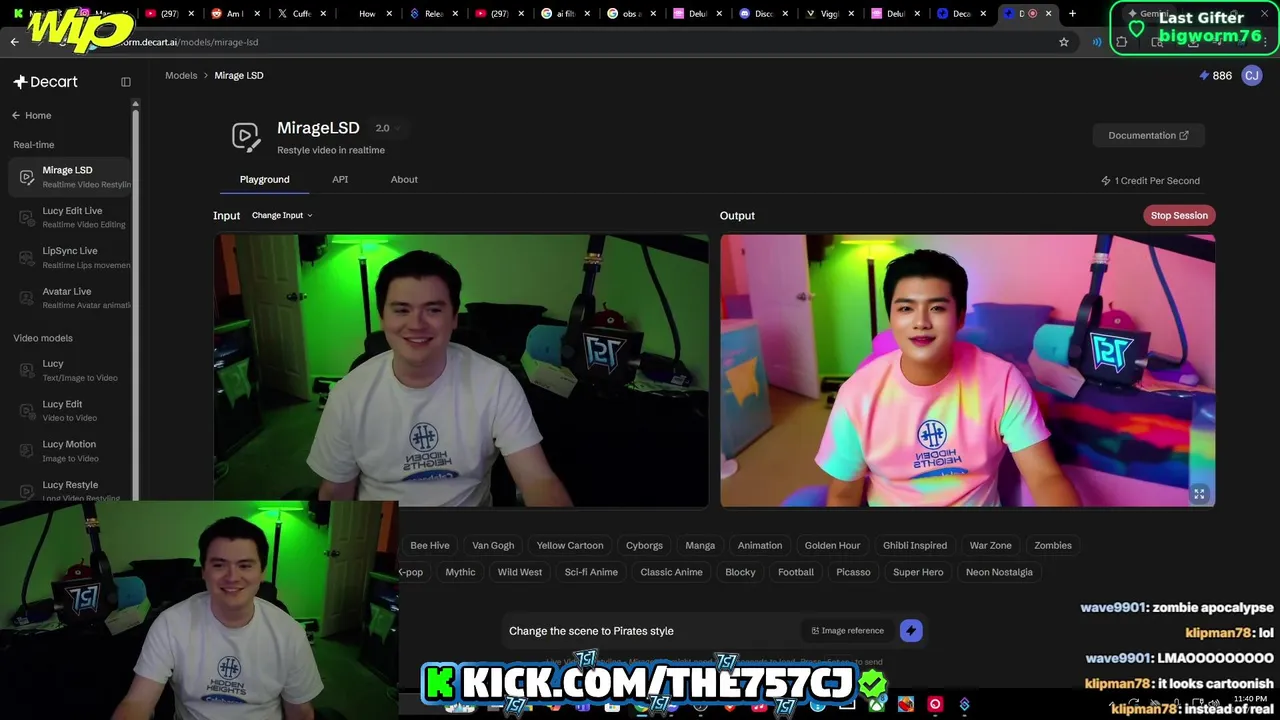Open the Change Input dropdown
This screenshot has width=1280, height=720.
(282, 216)
